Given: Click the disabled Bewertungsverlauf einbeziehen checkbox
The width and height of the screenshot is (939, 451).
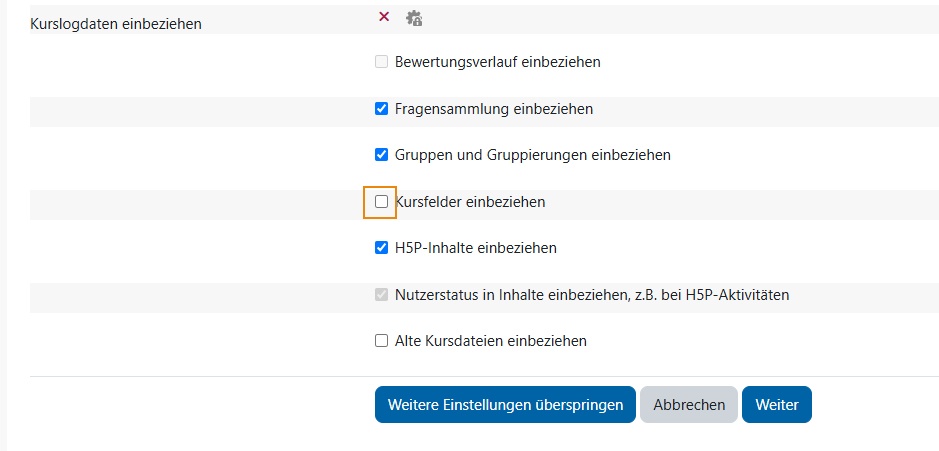Looking at the screenshot, I should pos(381,62).
